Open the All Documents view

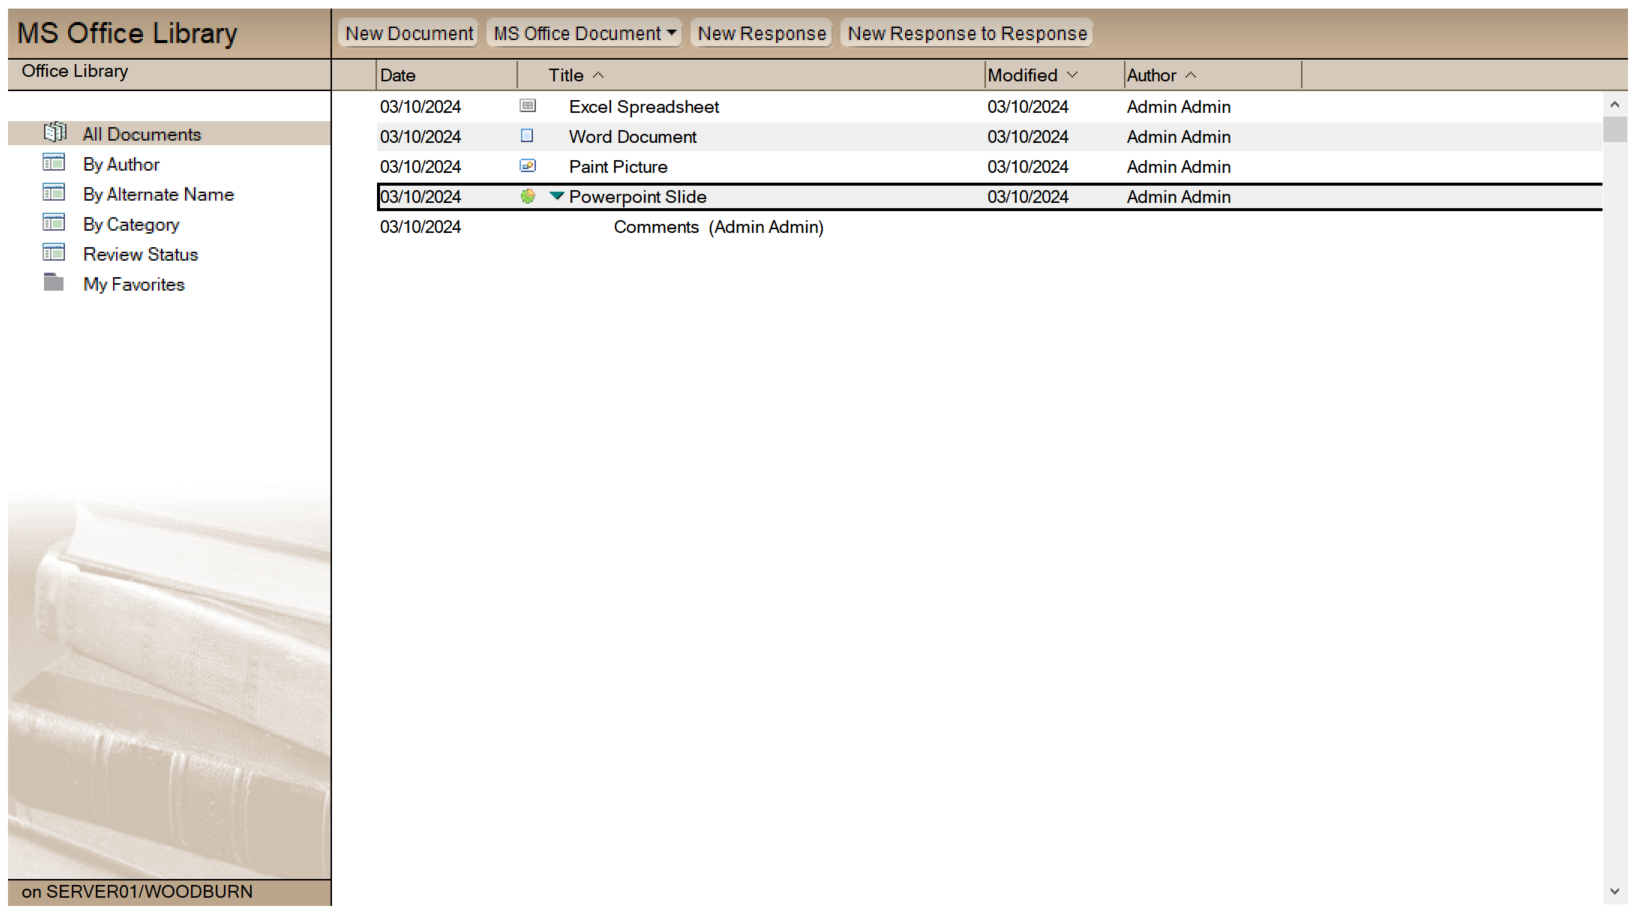[142, 134]
